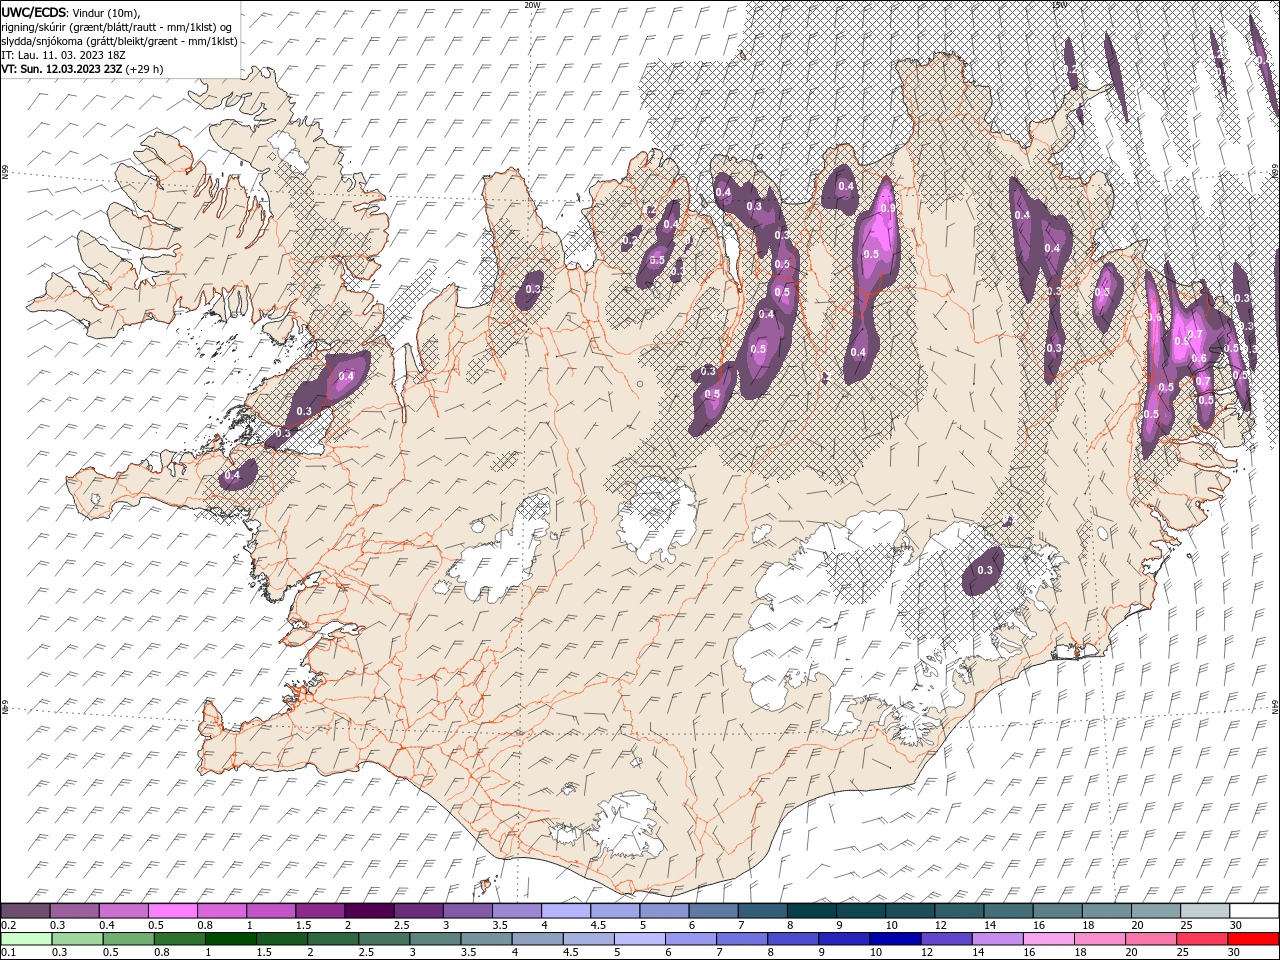Click the lower legend swatch between 3 and 3.5
The width and height of the screenshot is (1280, 960).
(435, 939)
